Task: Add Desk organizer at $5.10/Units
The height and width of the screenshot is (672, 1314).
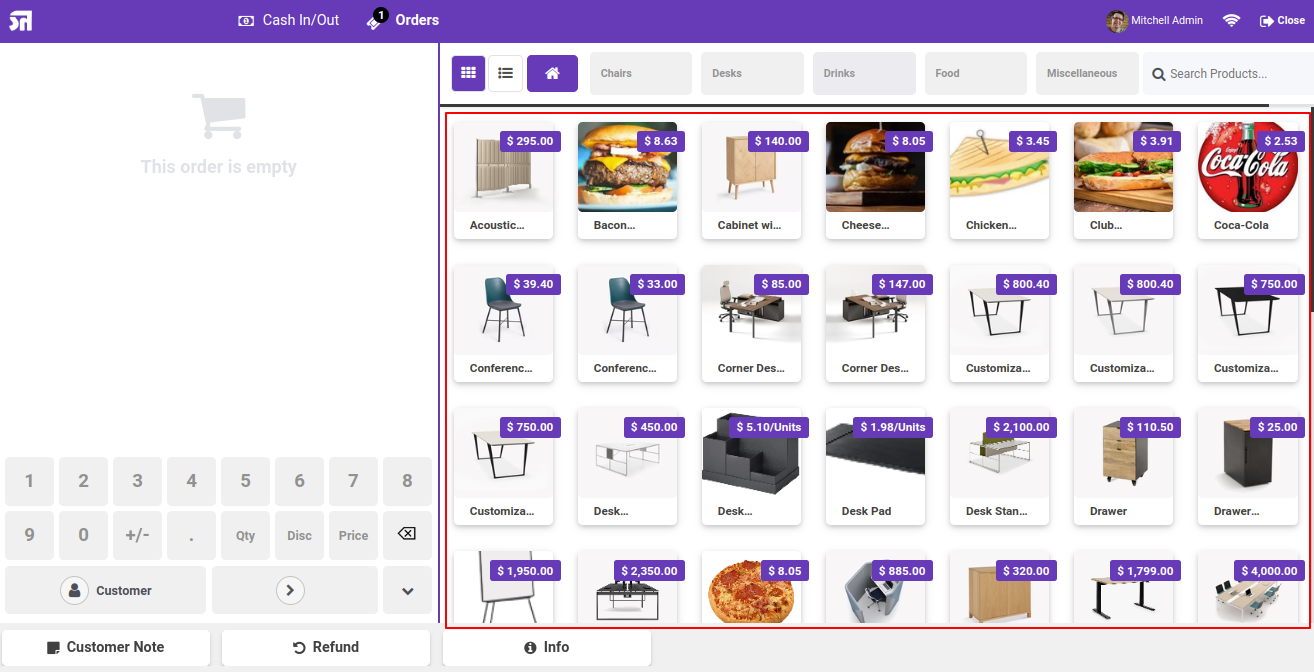Action: 752,467
